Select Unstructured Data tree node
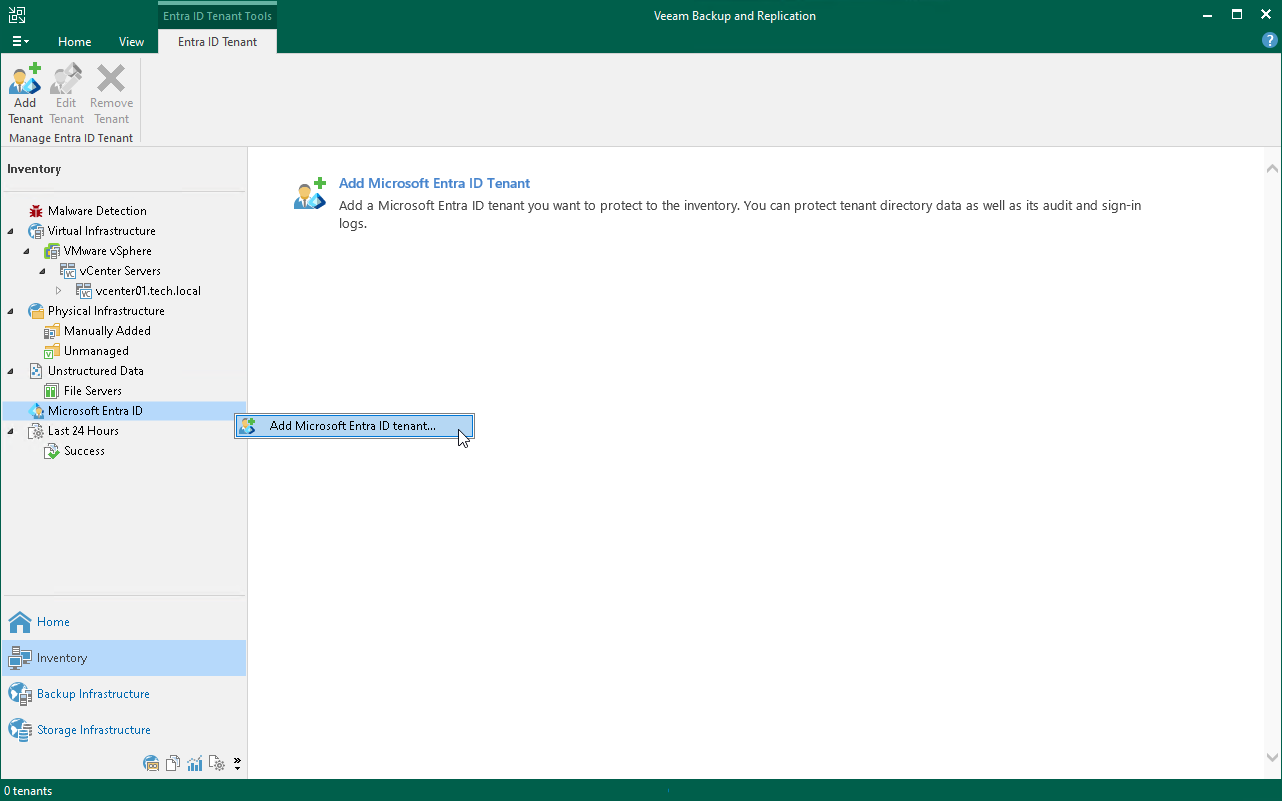 coord(96,371)
